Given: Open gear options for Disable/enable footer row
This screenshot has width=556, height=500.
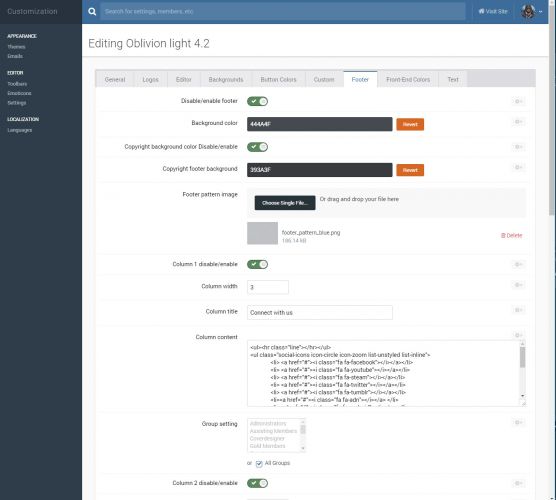Looking at the screenshot, I should click(518, 101).
